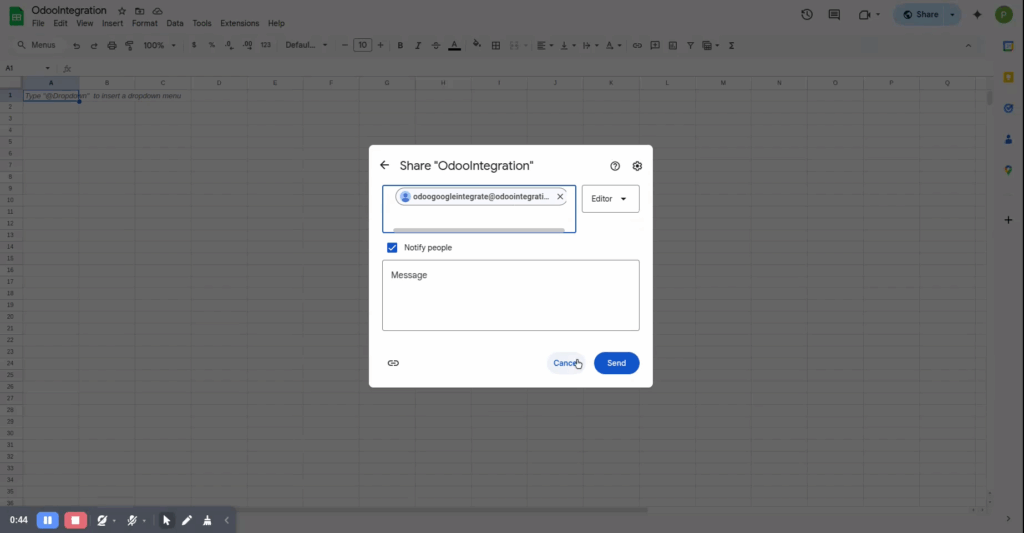Click the insert chart icon
This screenshot has height=533, width=1024.
[x=673, y=46]
